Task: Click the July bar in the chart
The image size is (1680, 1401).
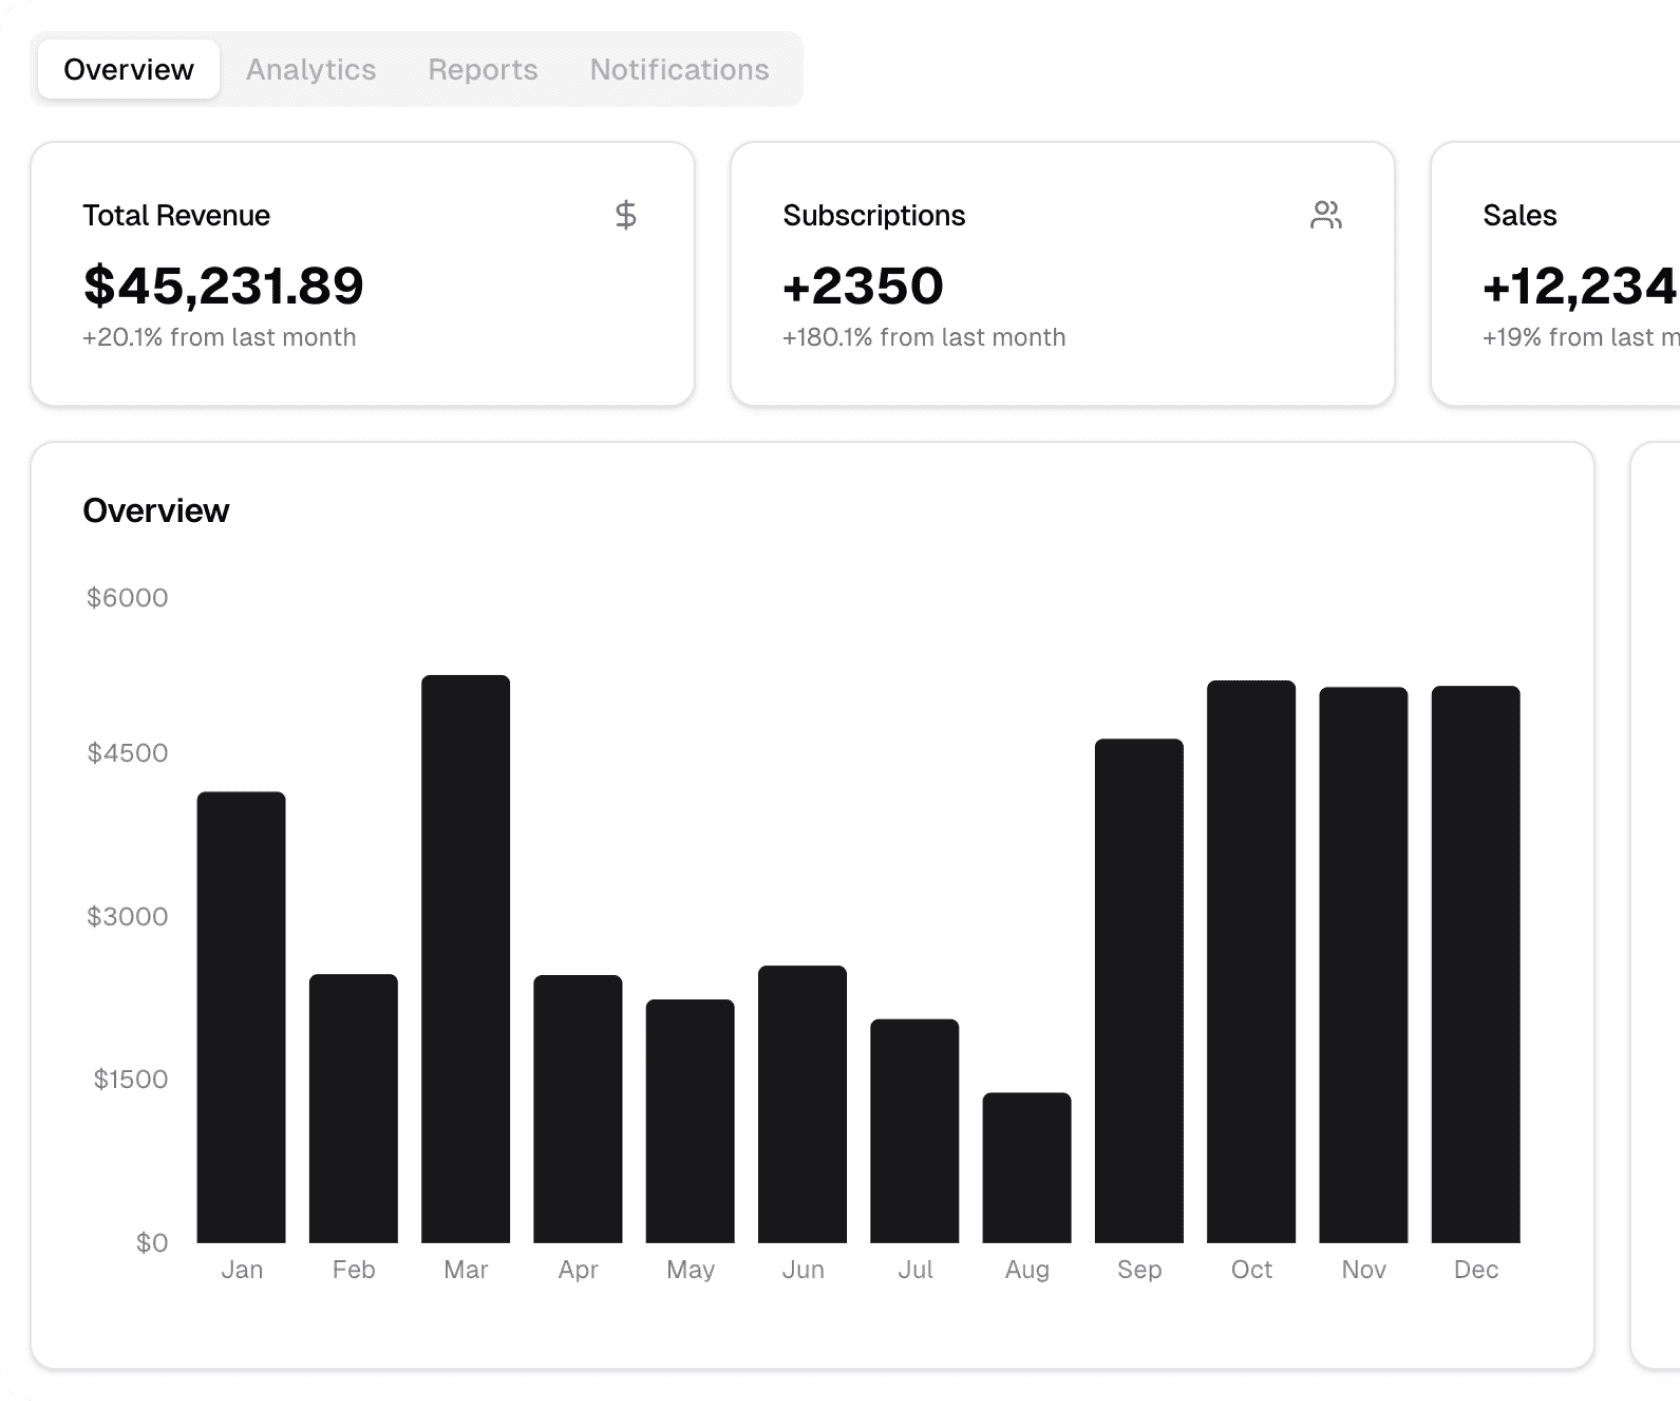Action: pos(915,1131)
